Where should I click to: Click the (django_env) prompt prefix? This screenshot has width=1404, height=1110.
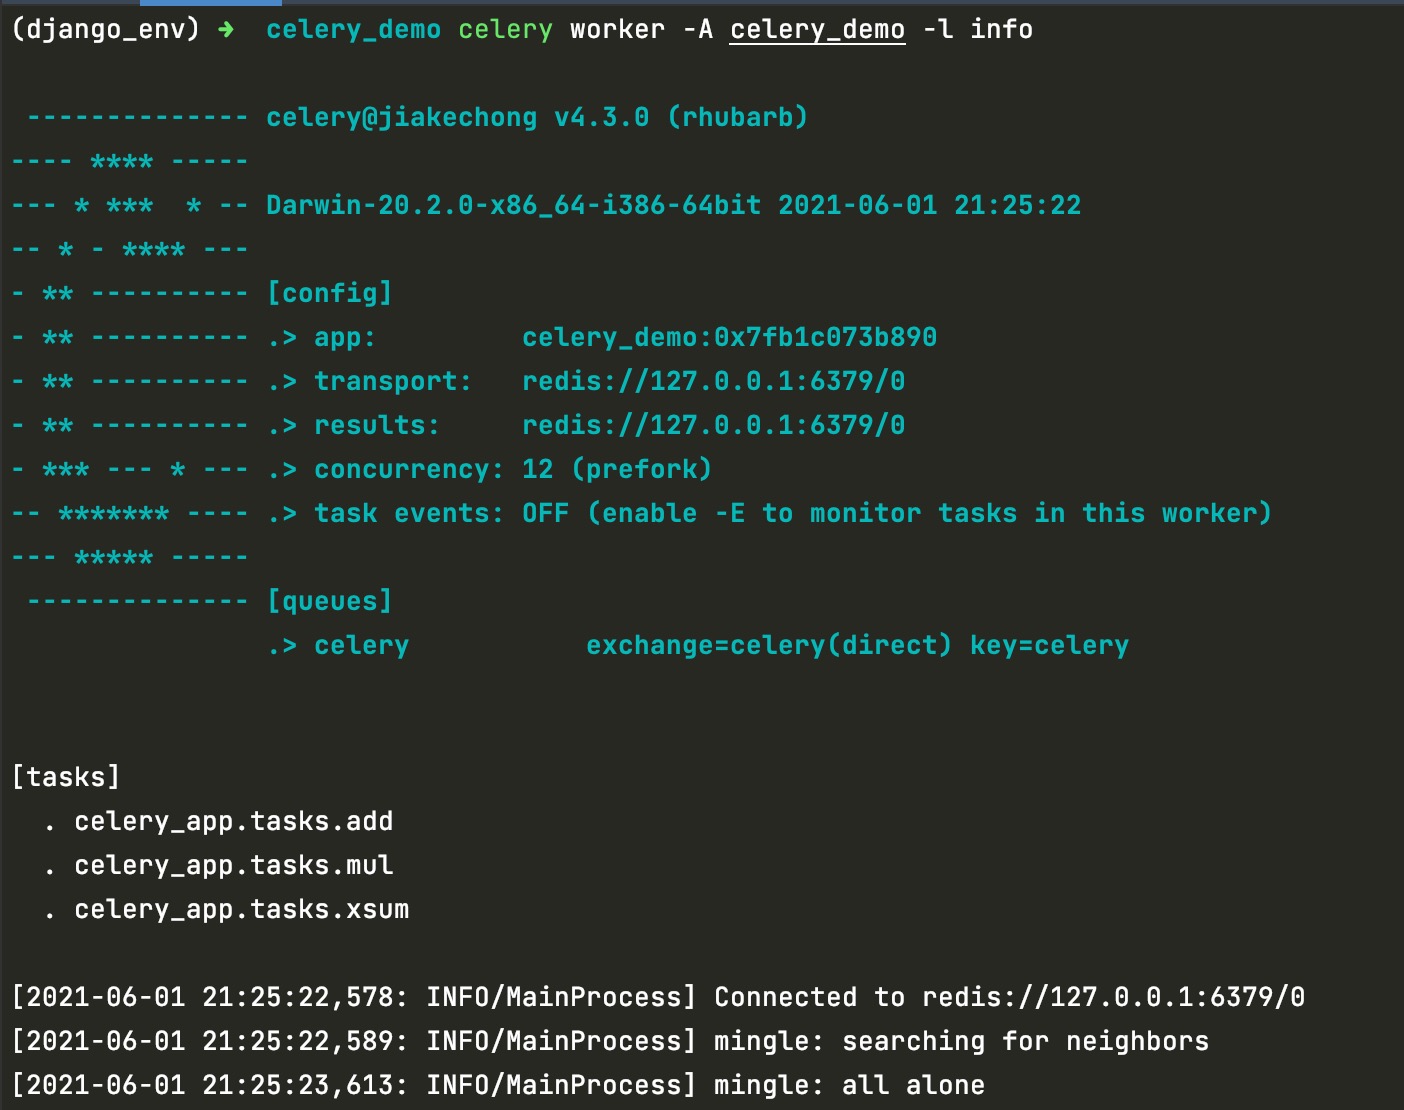106,30
